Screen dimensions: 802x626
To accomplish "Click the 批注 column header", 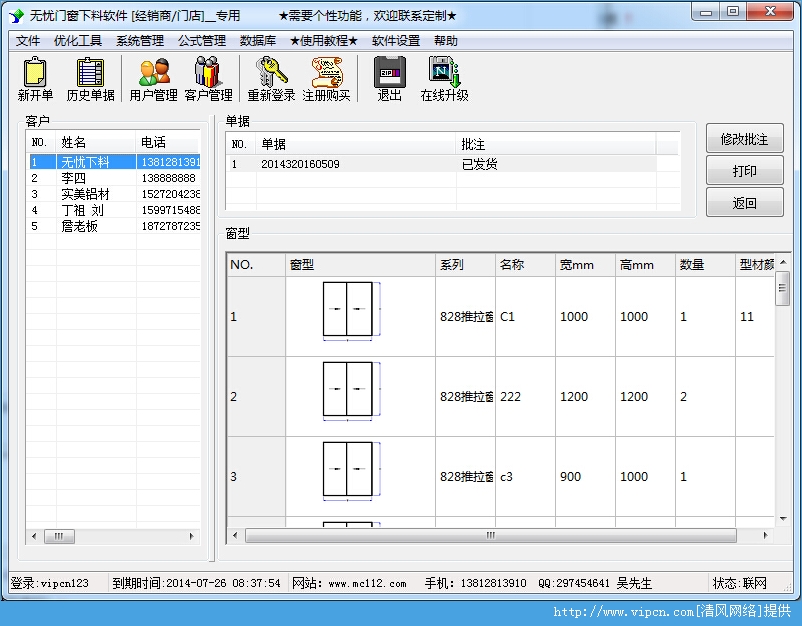I will tap(556, 144).
